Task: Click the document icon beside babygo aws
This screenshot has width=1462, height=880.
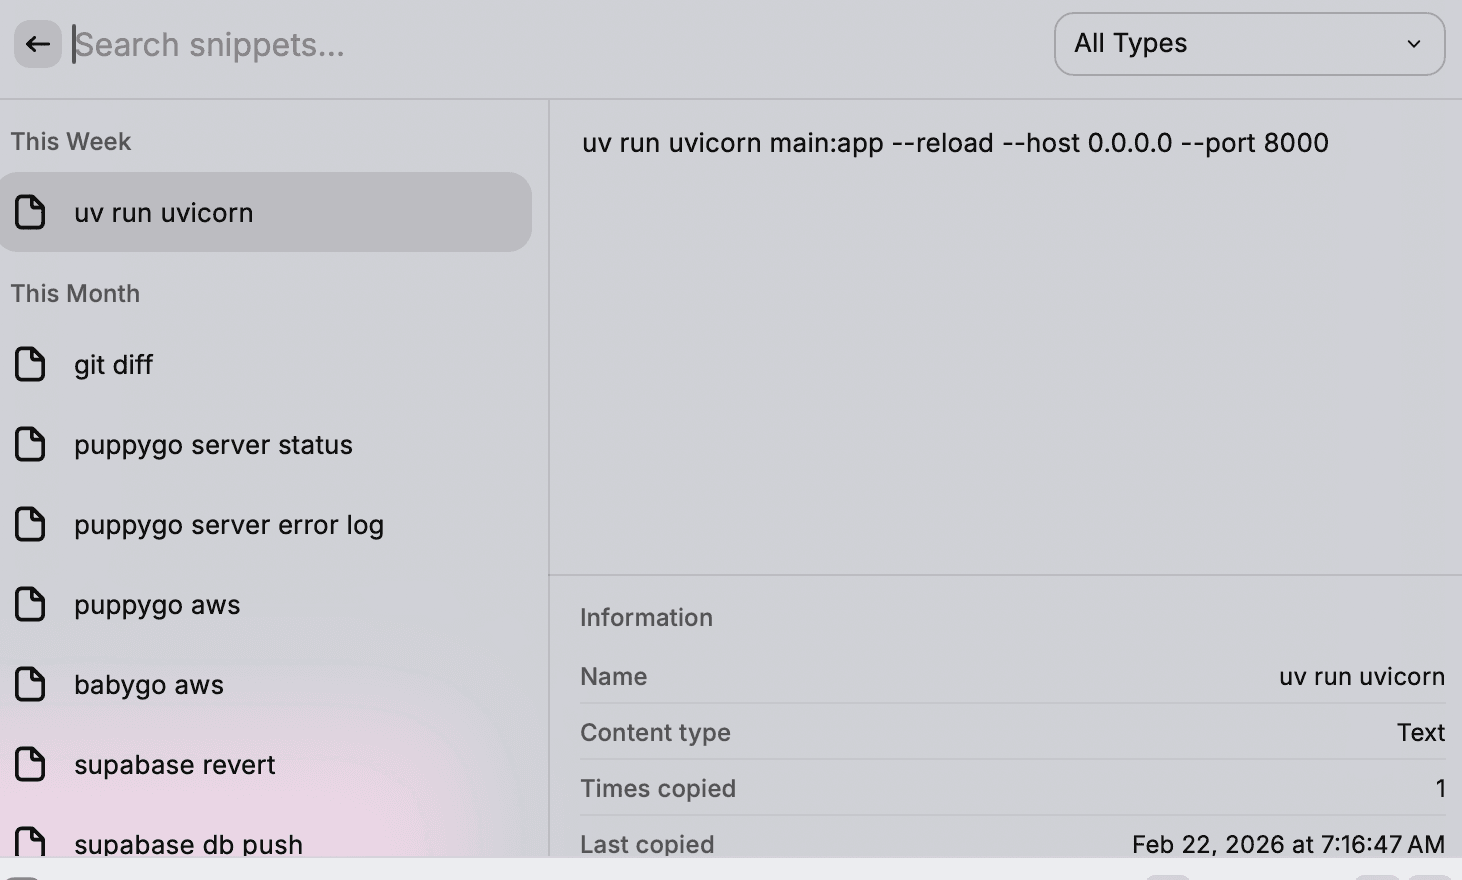Action: (x=30, y=685)
